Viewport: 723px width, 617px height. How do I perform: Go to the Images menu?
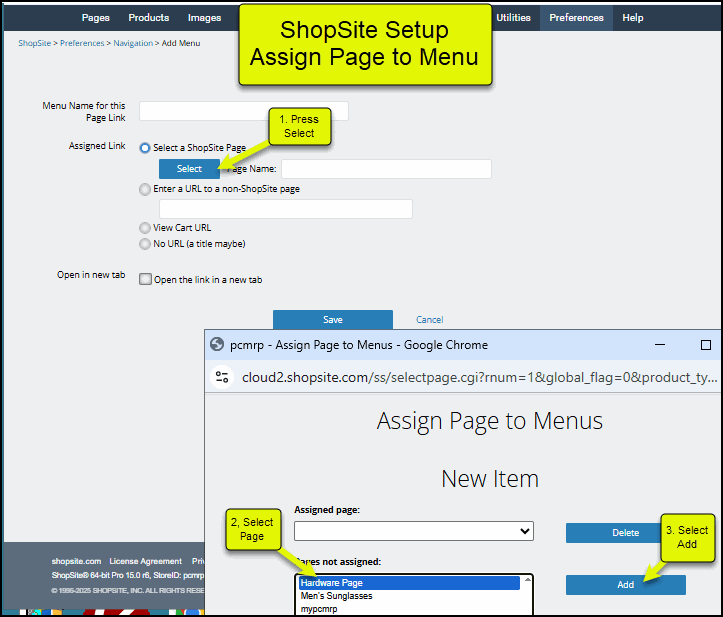click(x=204, y=18)
